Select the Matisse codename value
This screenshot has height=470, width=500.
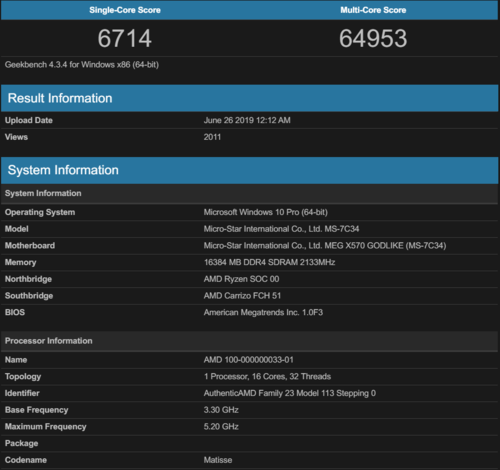pyautogui.click(x=218, y=460)
